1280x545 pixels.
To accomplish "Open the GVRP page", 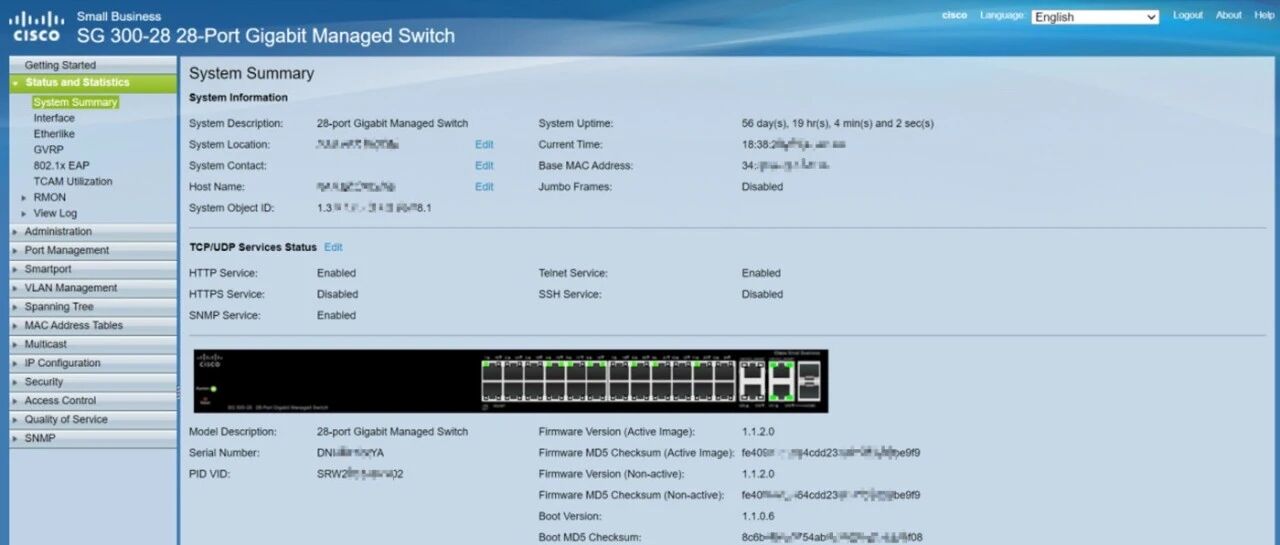I will [49, 150].
